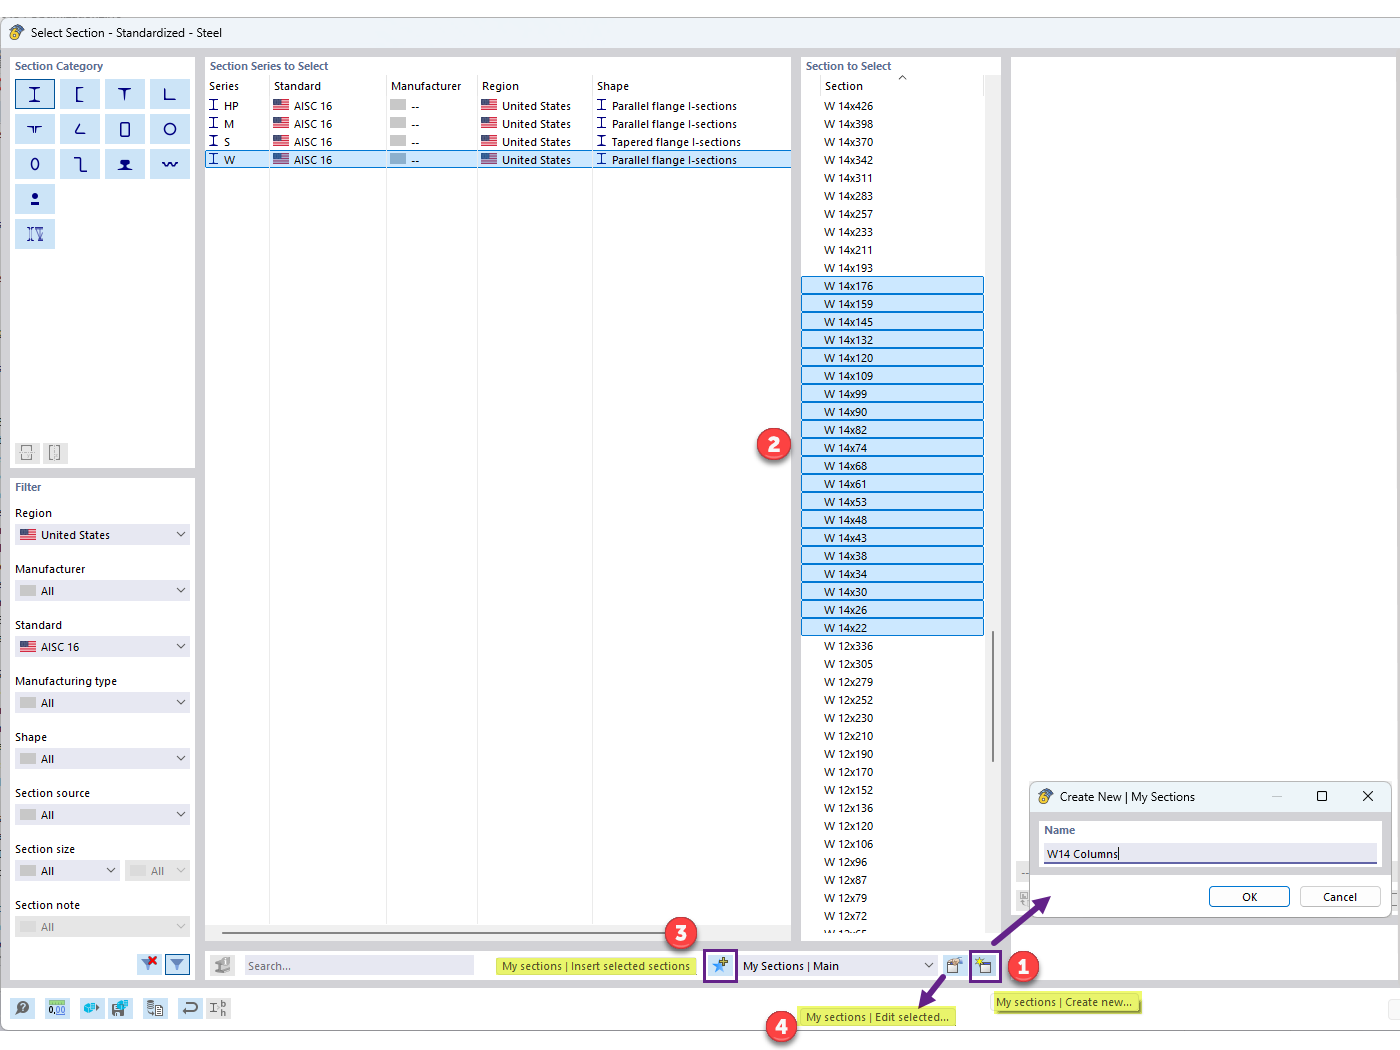This screenshot has width=1400, height=1050.
Task: Expand the My Sections | Main combo box
Action: point(840,966)
